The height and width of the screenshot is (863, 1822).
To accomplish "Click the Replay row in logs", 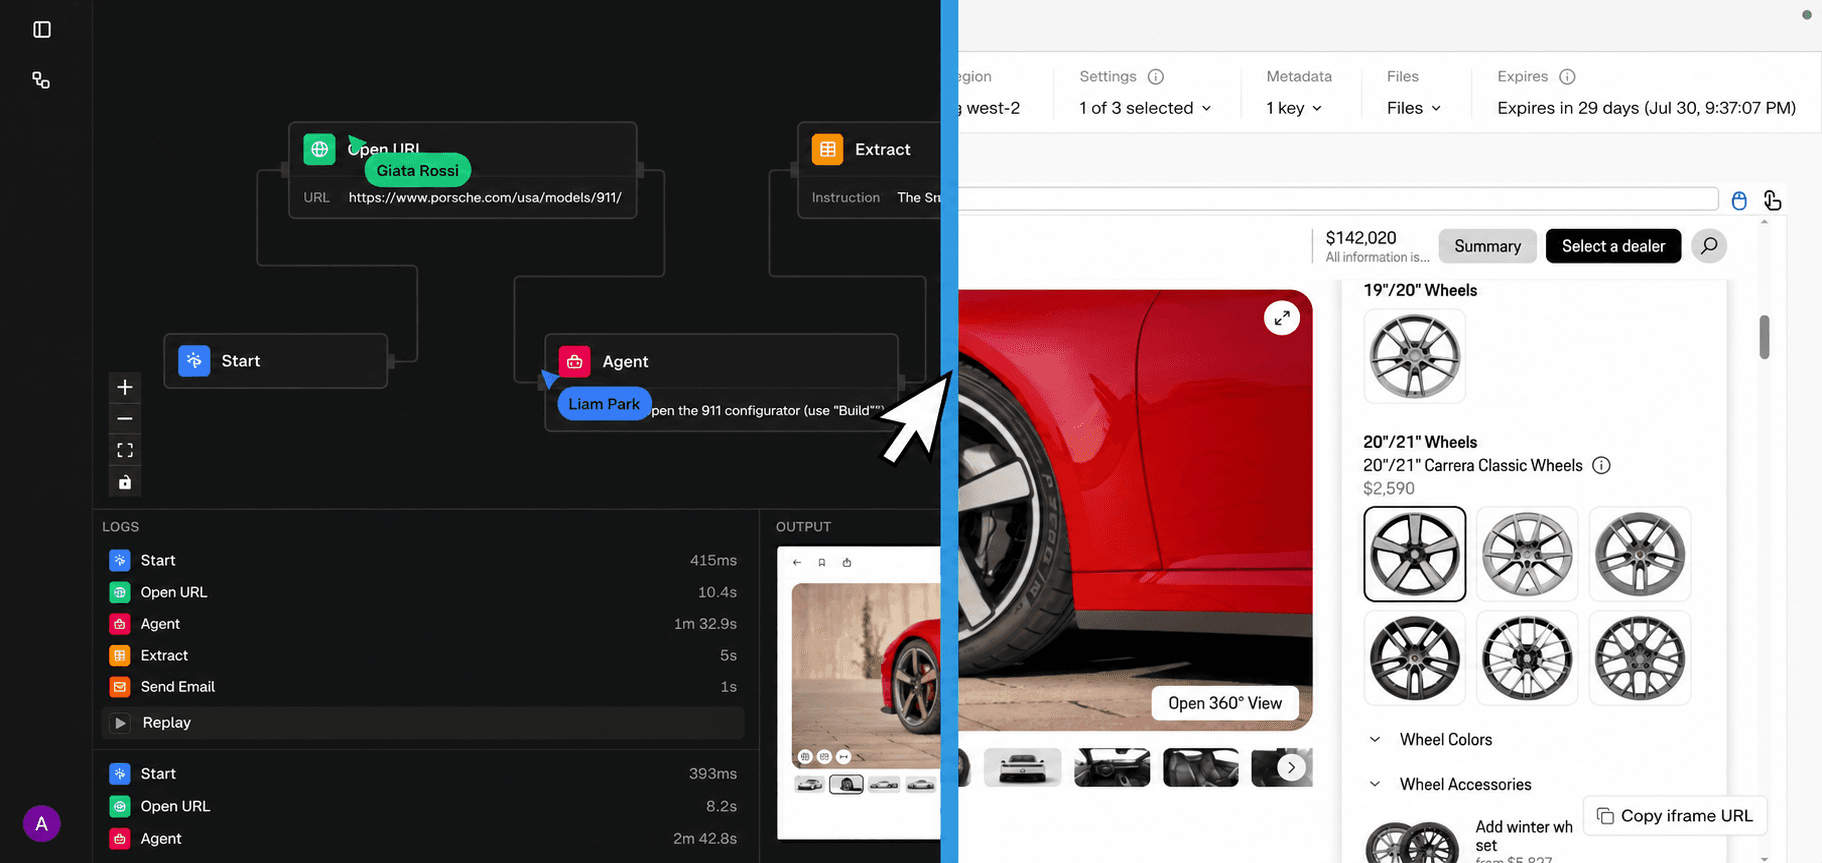I will (x=423, y=722).
